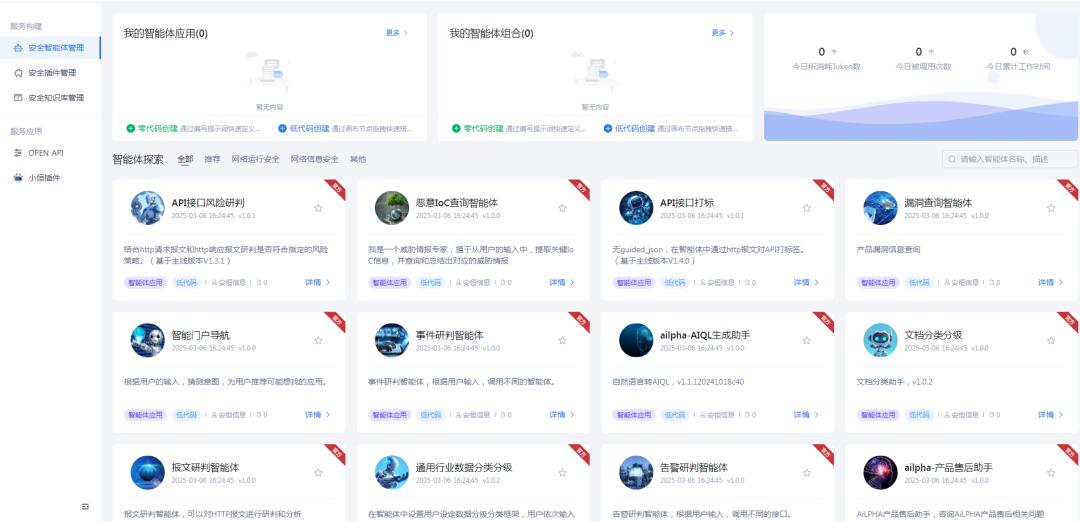Favorite 事件研判智能体 with the star icon
Screen dimensions: 1080x522
[x=563, y=340]
